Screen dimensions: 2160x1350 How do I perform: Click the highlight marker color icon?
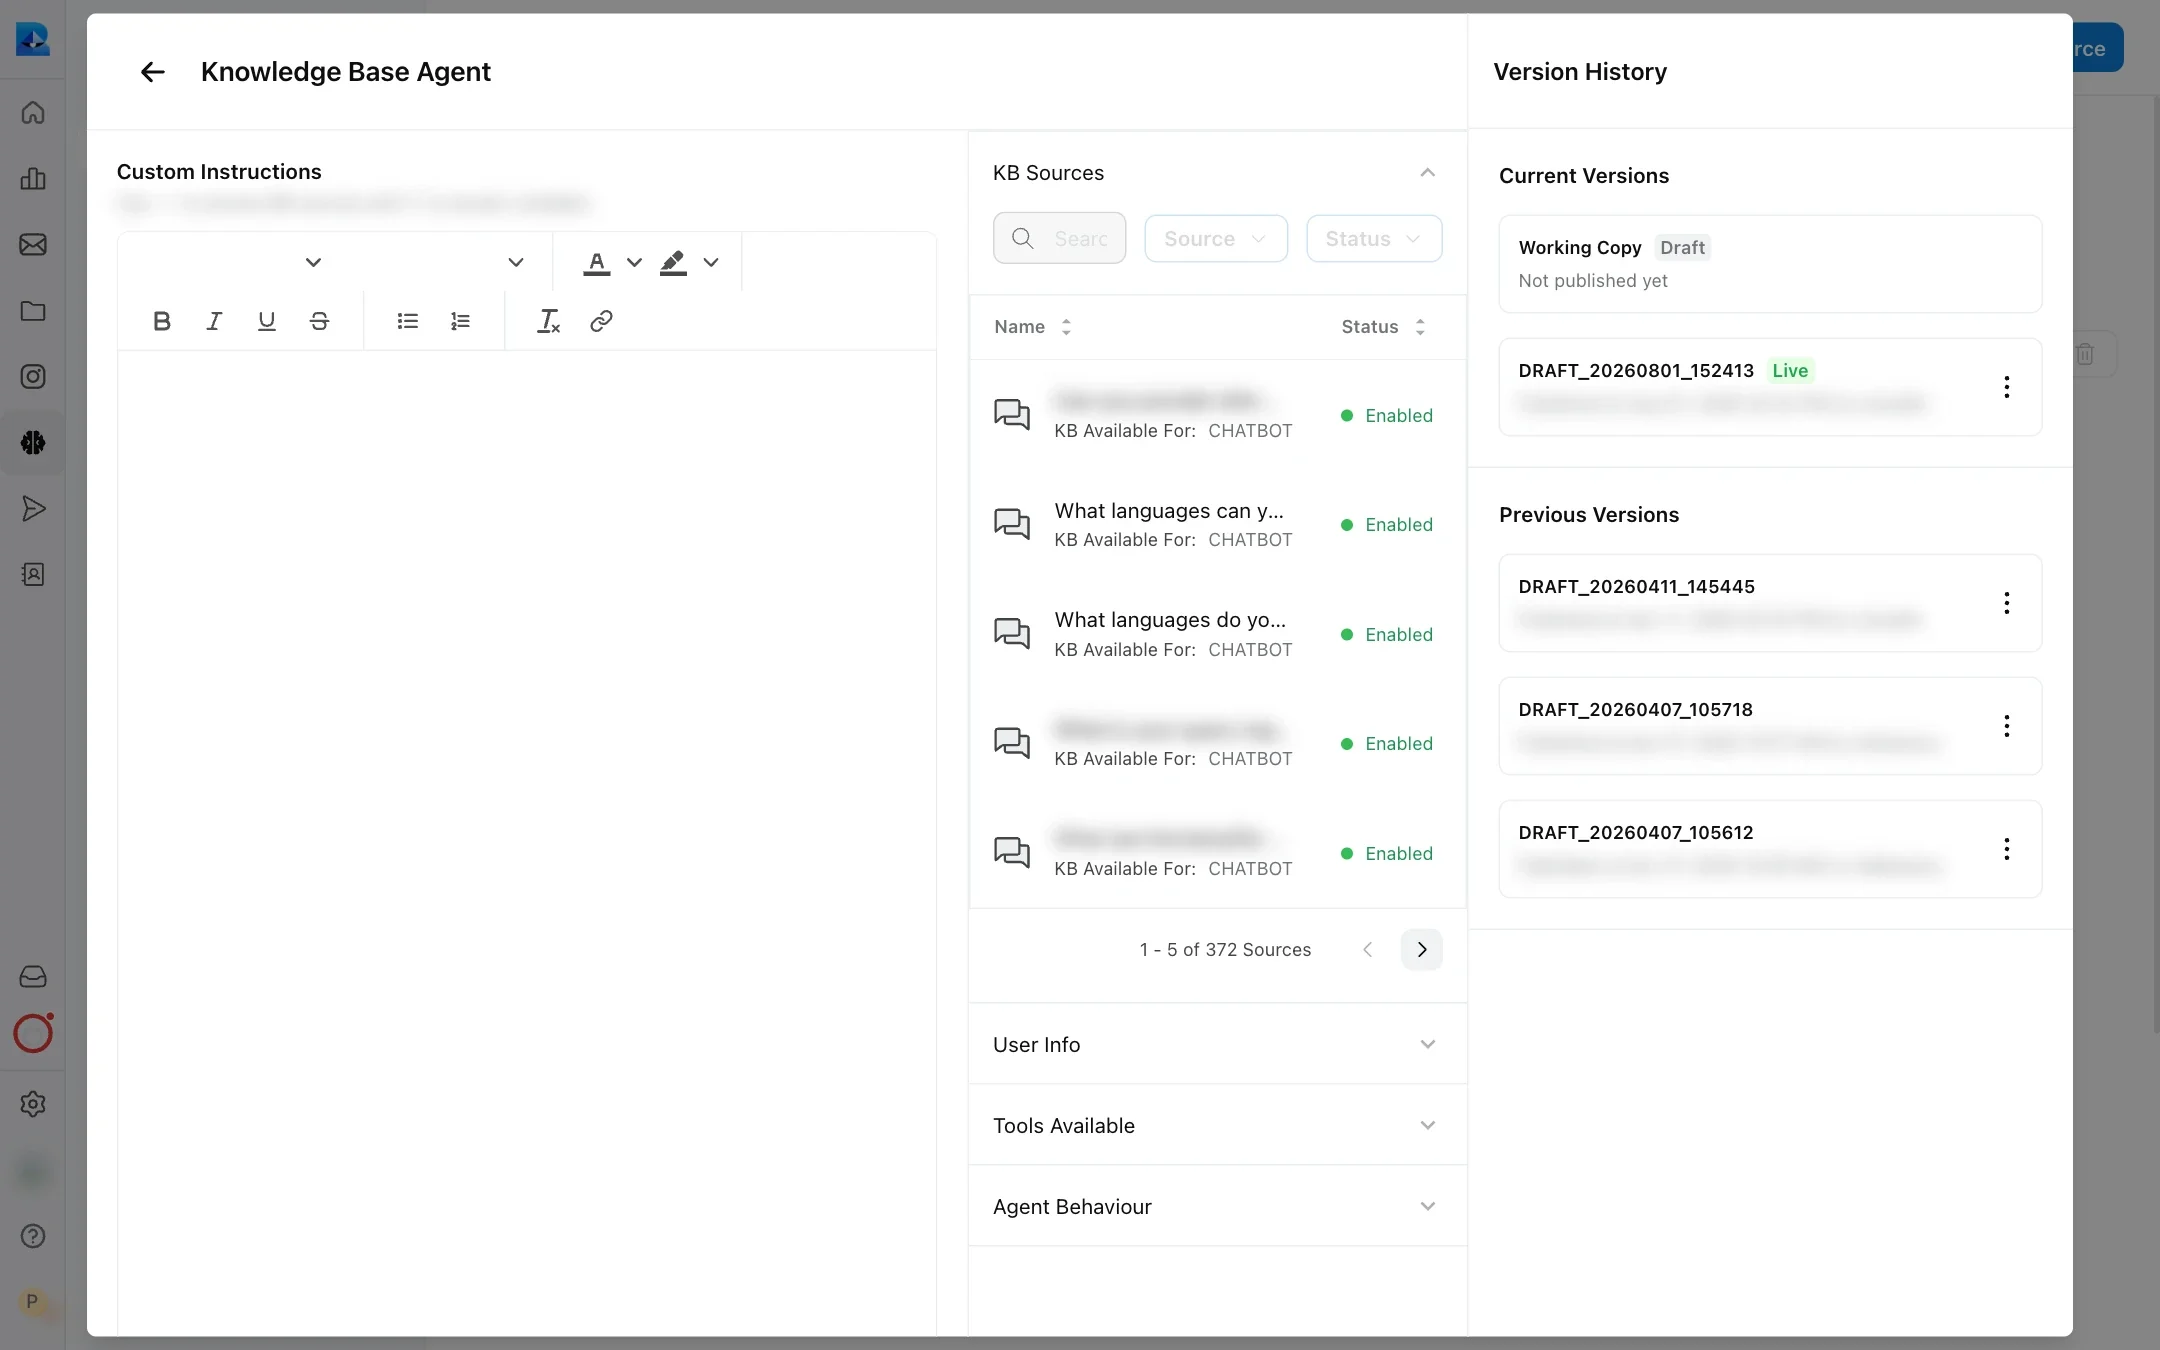pyautogui.click(x=673, y=263)
